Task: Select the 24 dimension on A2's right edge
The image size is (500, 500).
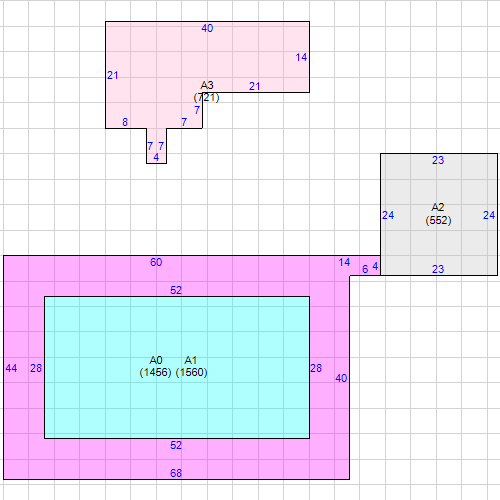Action: 489,215
